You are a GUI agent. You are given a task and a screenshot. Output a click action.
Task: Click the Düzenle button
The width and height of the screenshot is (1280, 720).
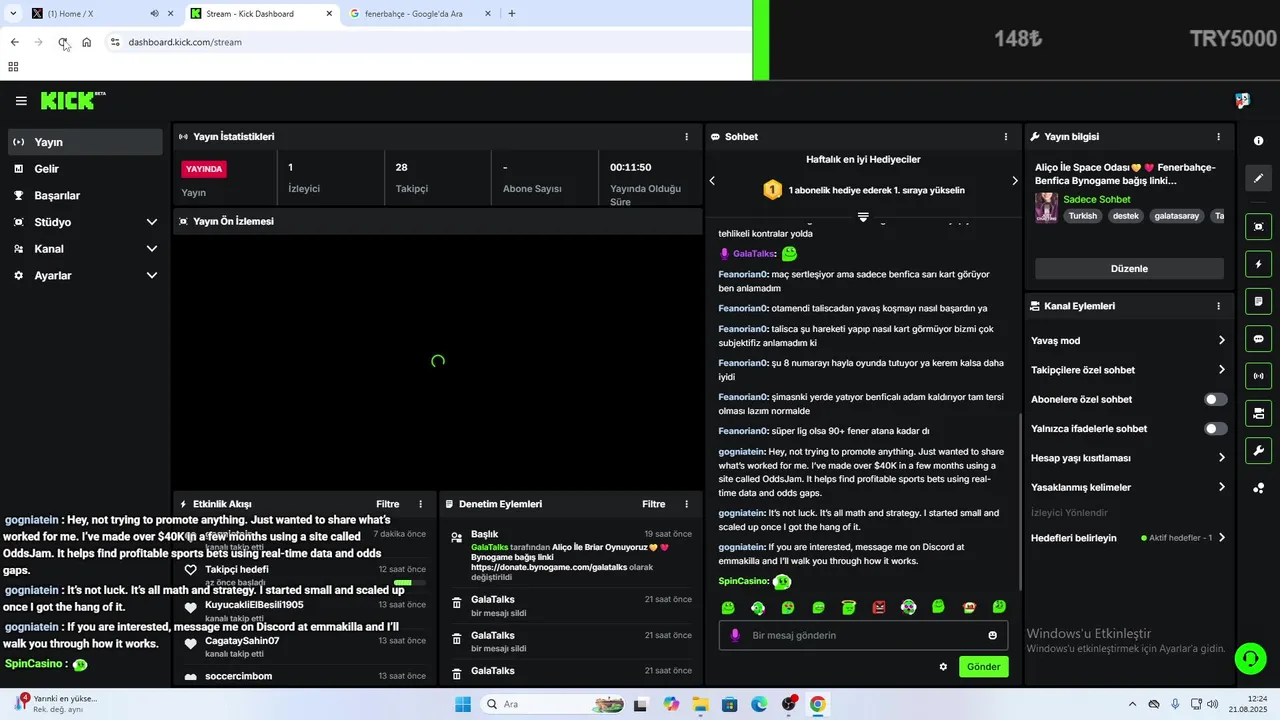(x=1129, y=268)
